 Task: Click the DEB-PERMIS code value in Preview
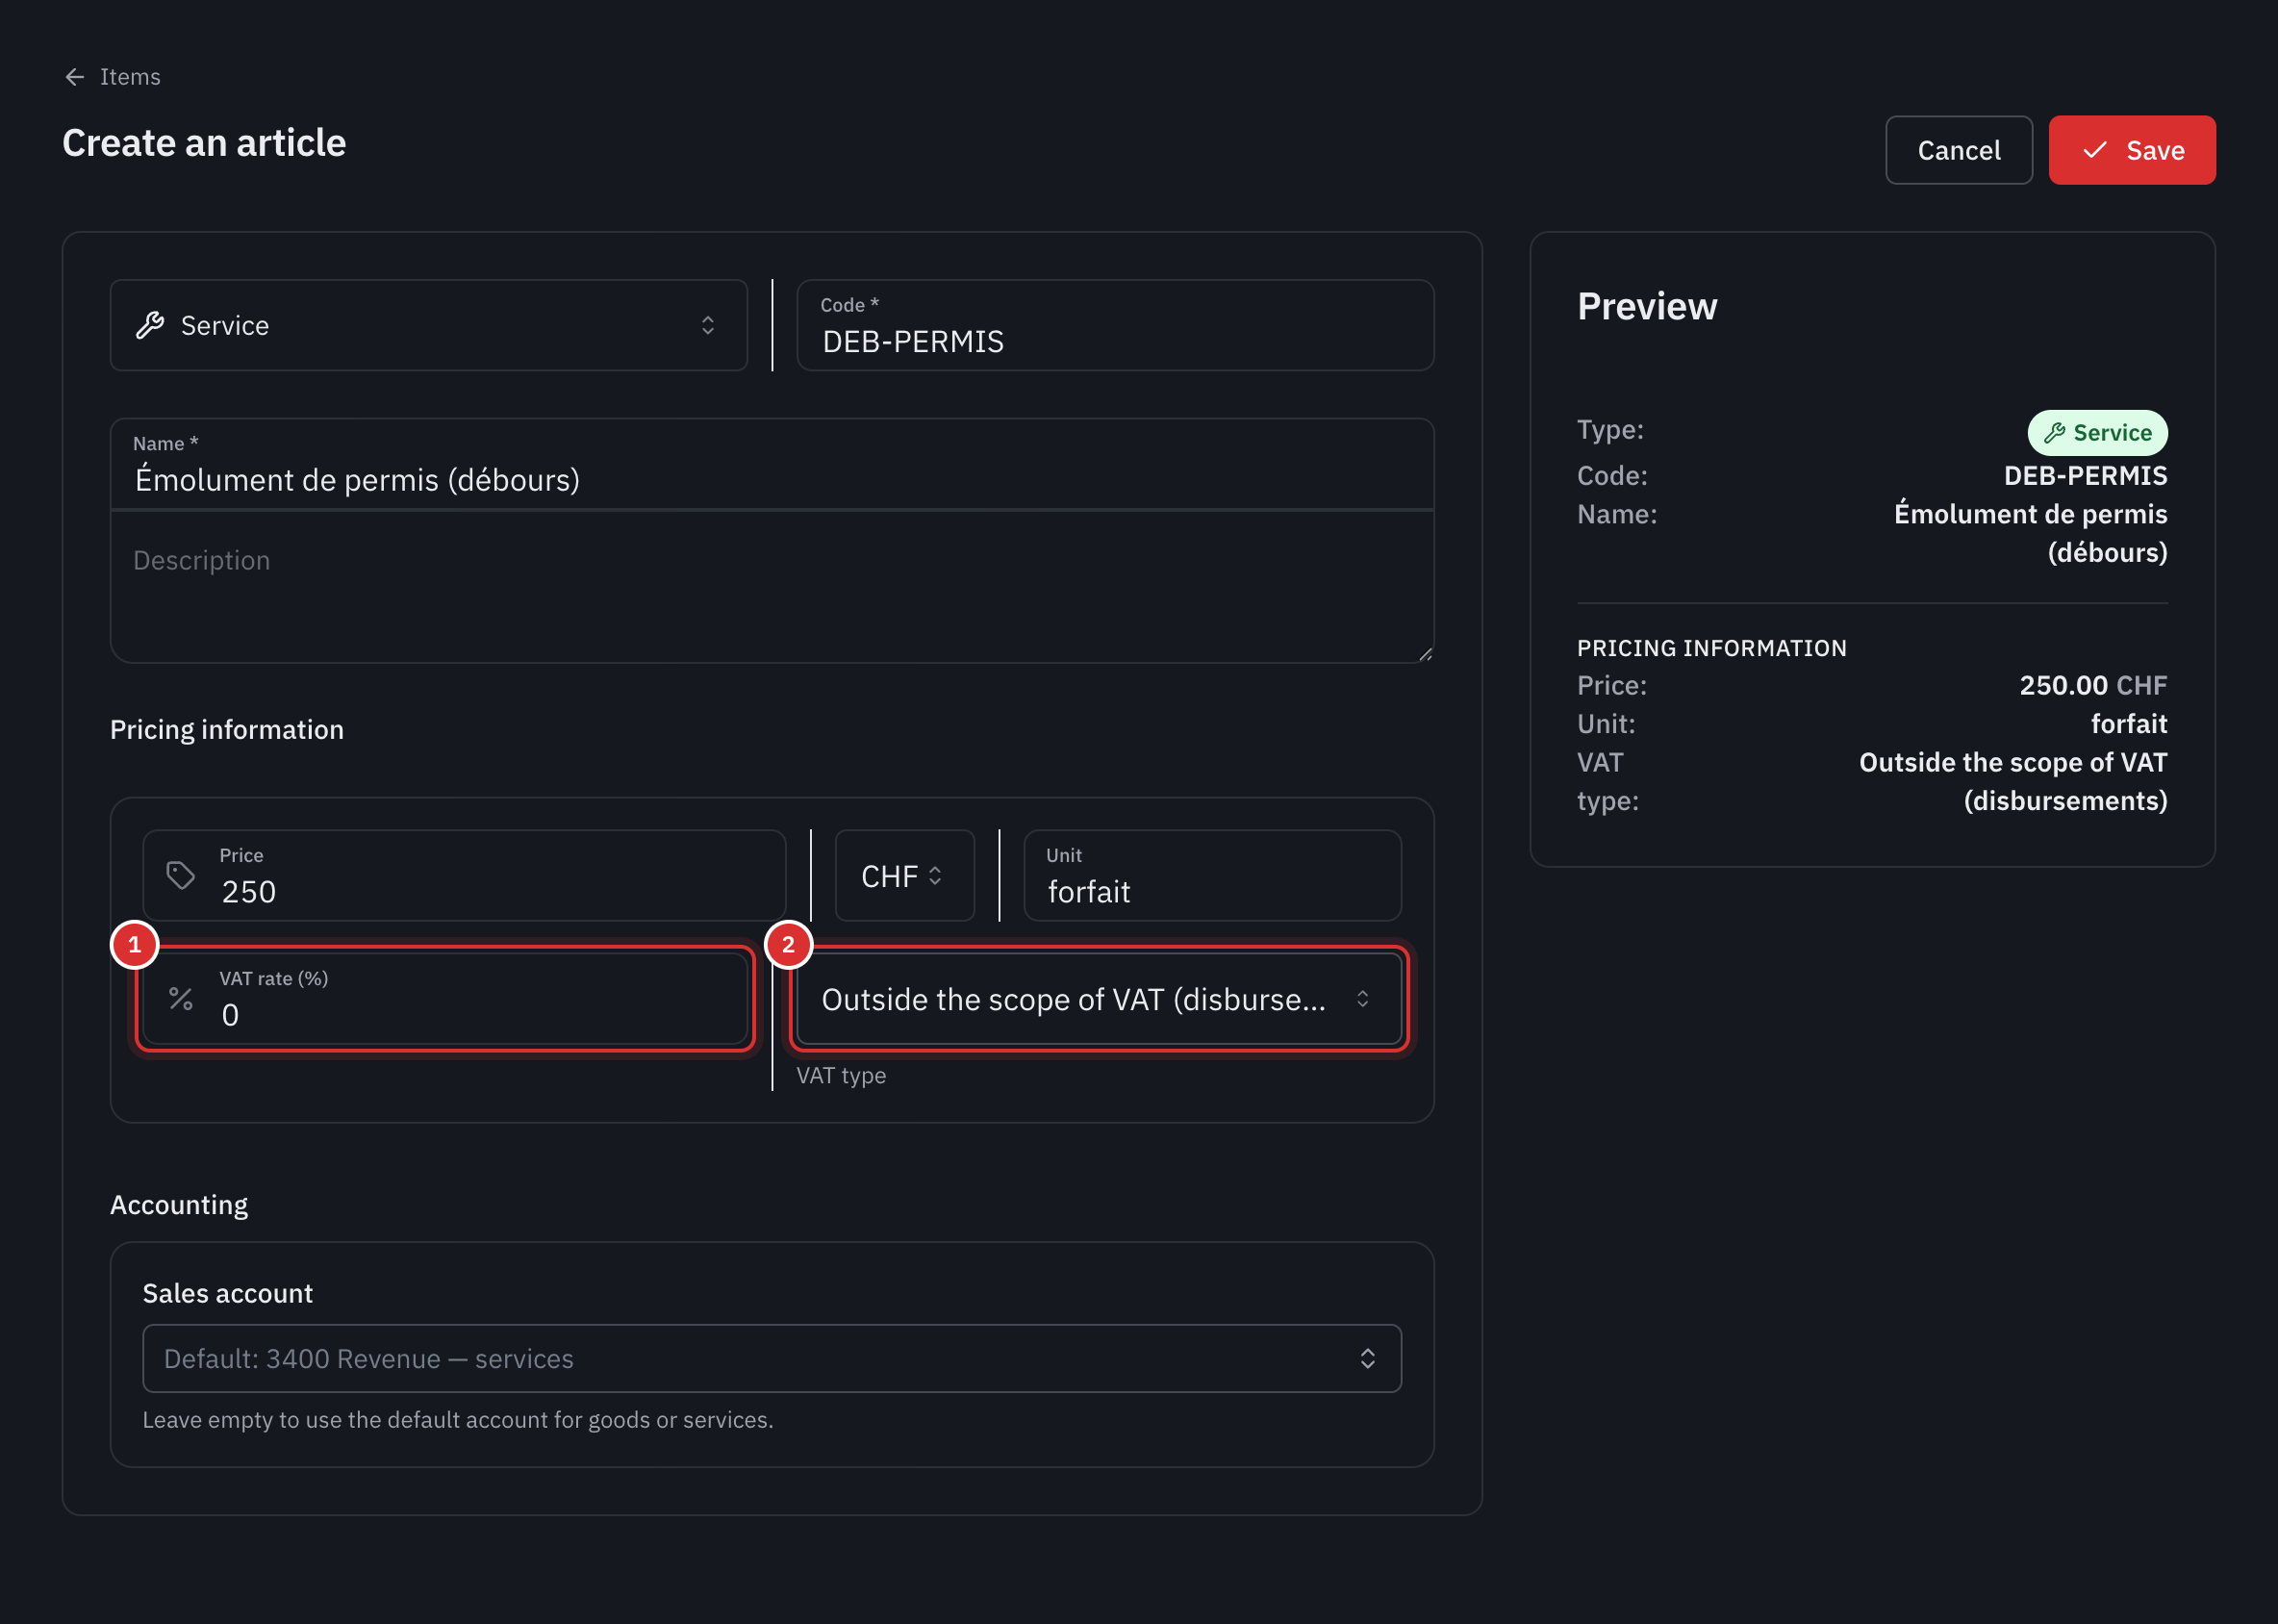[2085, 475]
